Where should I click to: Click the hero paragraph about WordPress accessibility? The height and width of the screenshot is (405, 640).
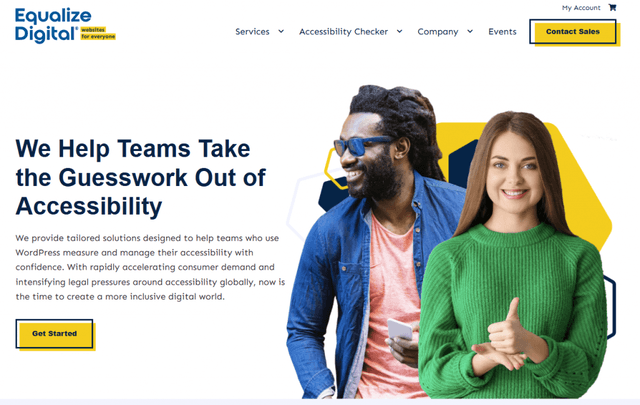click(x=150, y=267)
